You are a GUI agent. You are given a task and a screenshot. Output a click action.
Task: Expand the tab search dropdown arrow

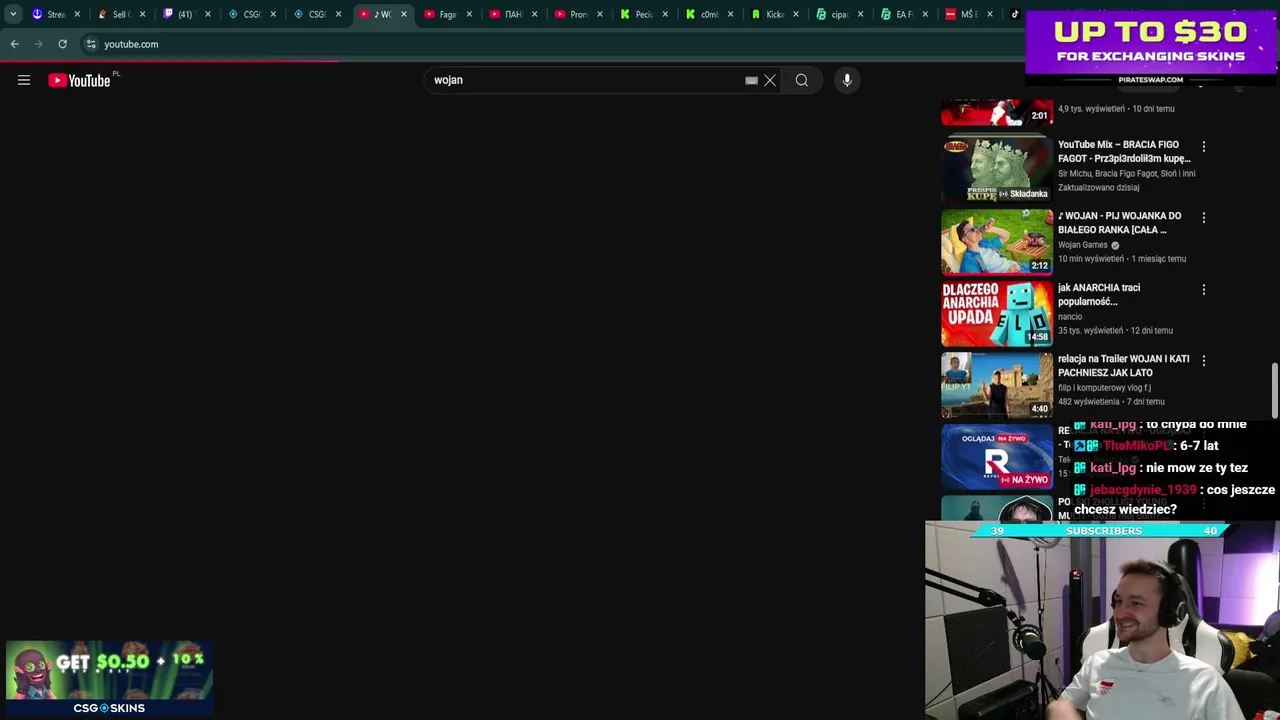(x=13, y=14)
